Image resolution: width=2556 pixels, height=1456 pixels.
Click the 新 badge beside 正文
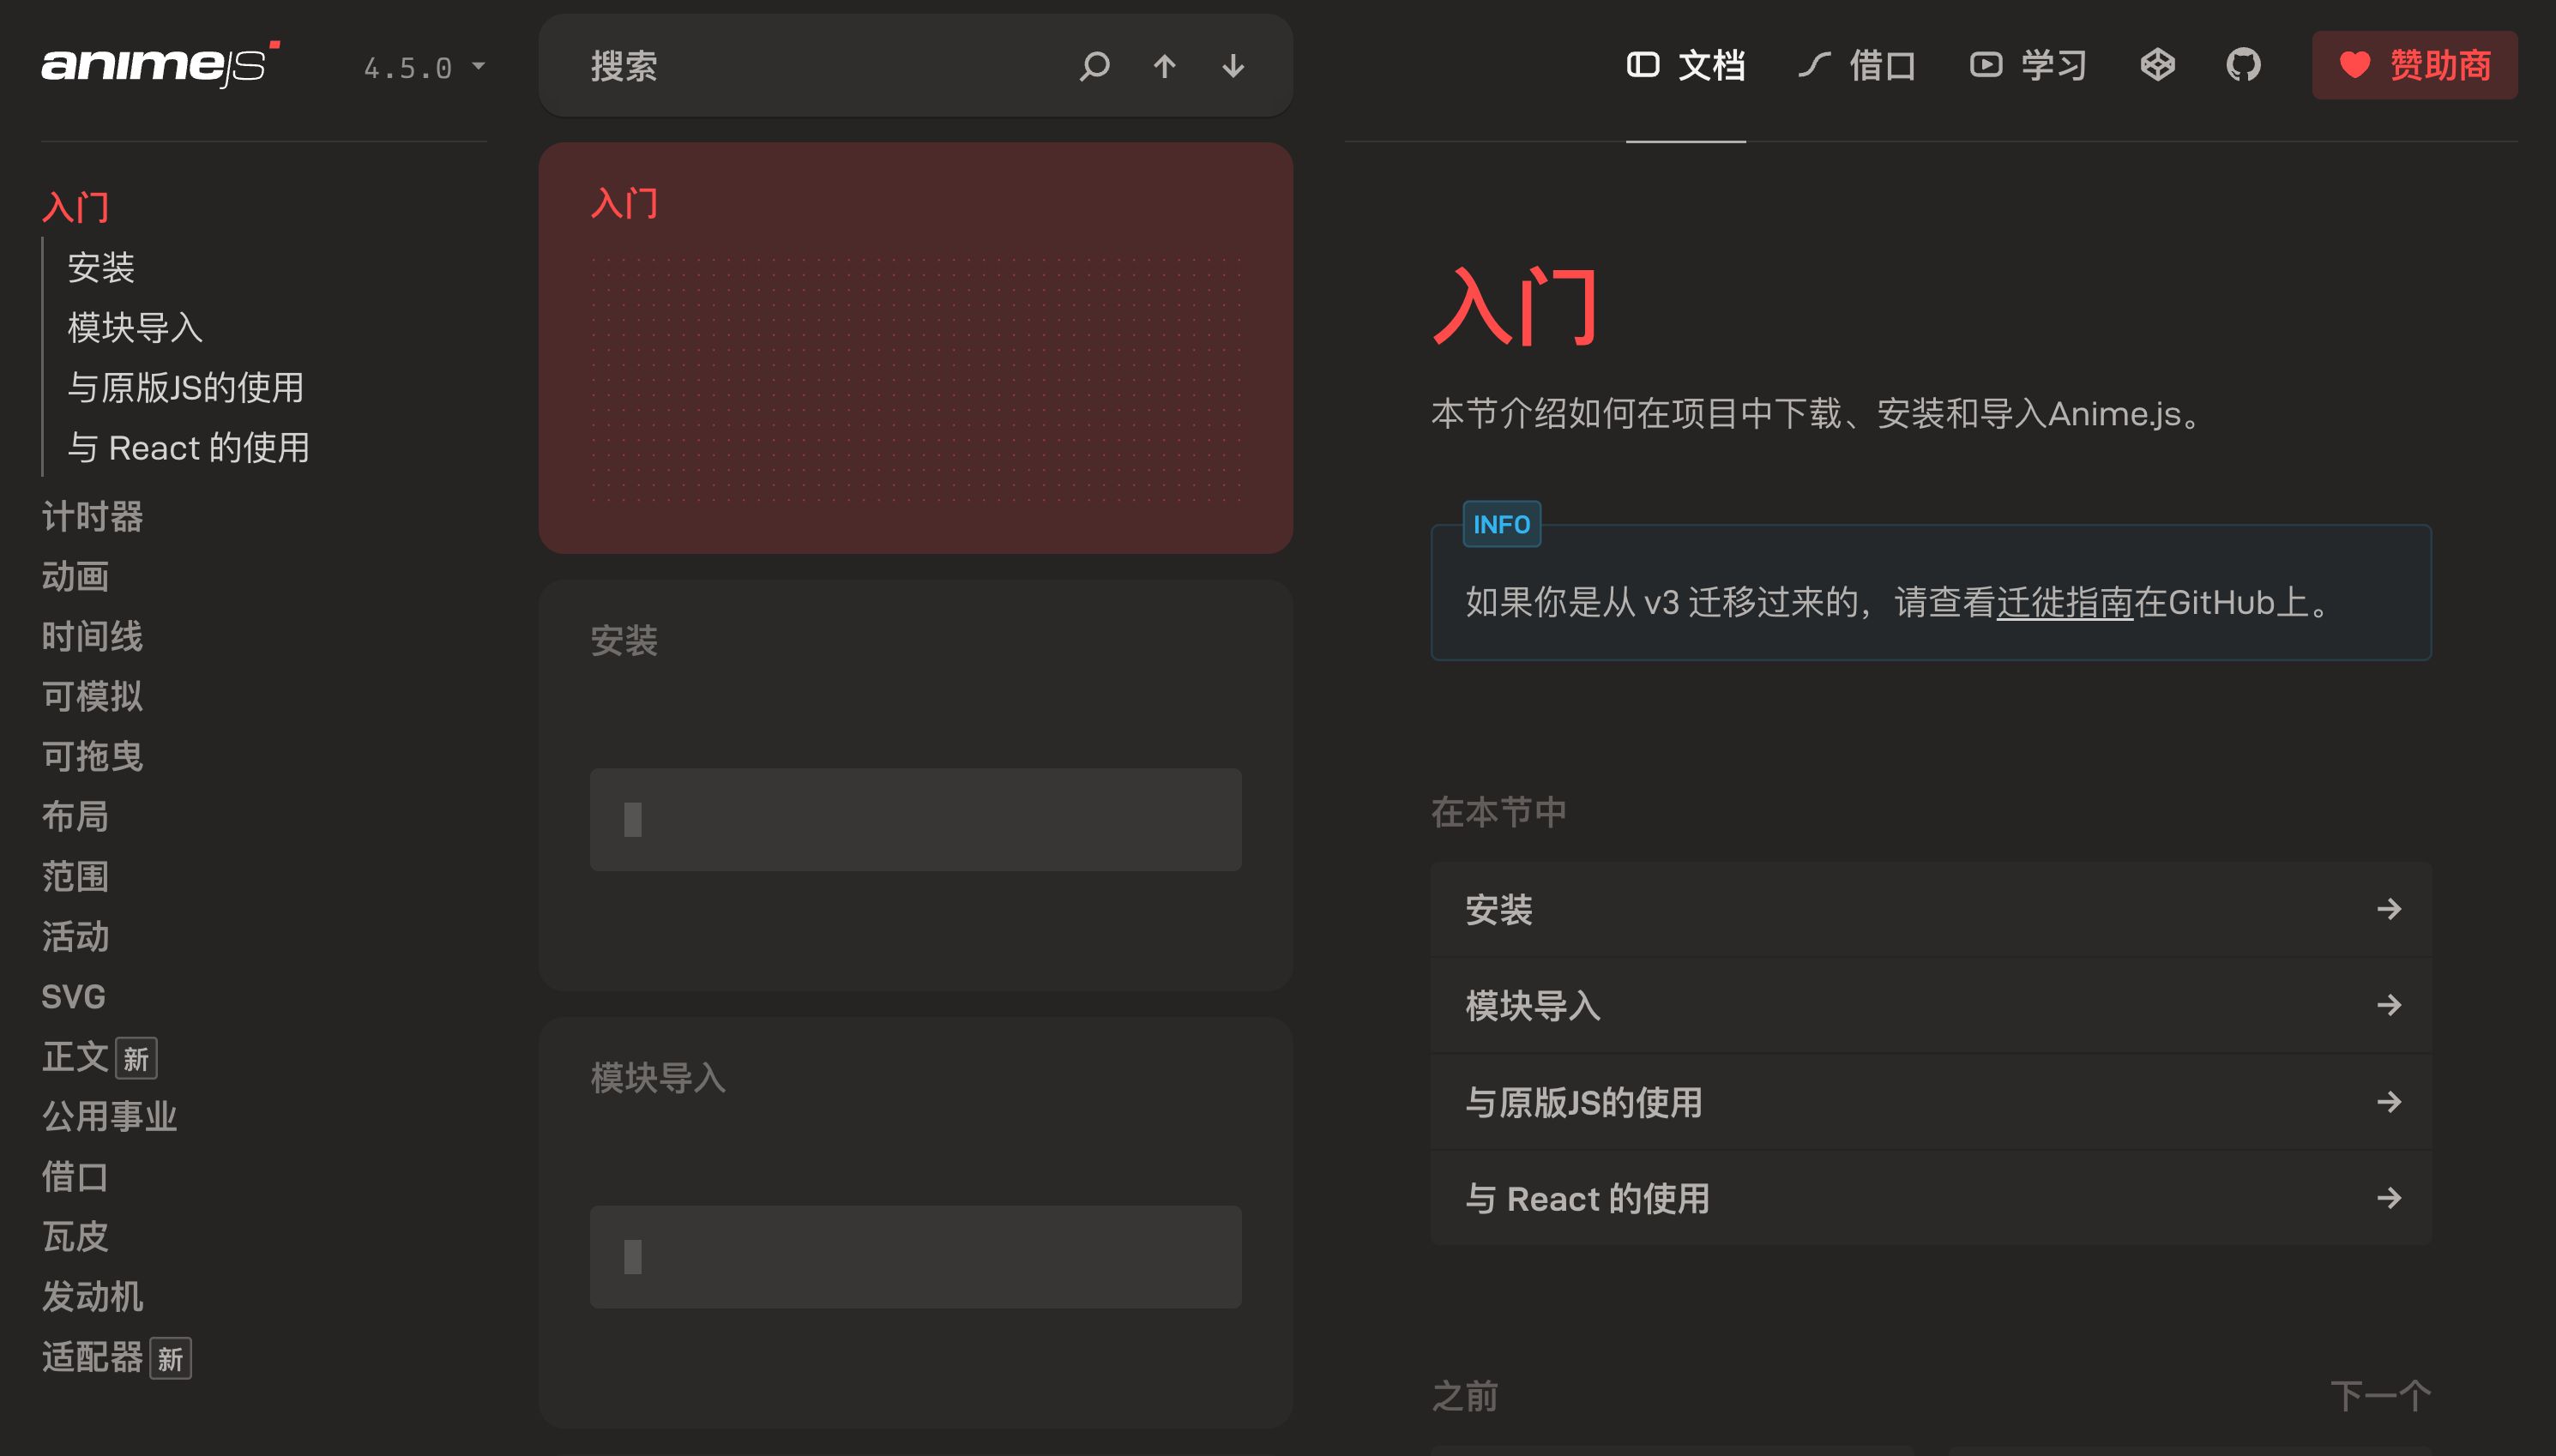click(136, 1058)
